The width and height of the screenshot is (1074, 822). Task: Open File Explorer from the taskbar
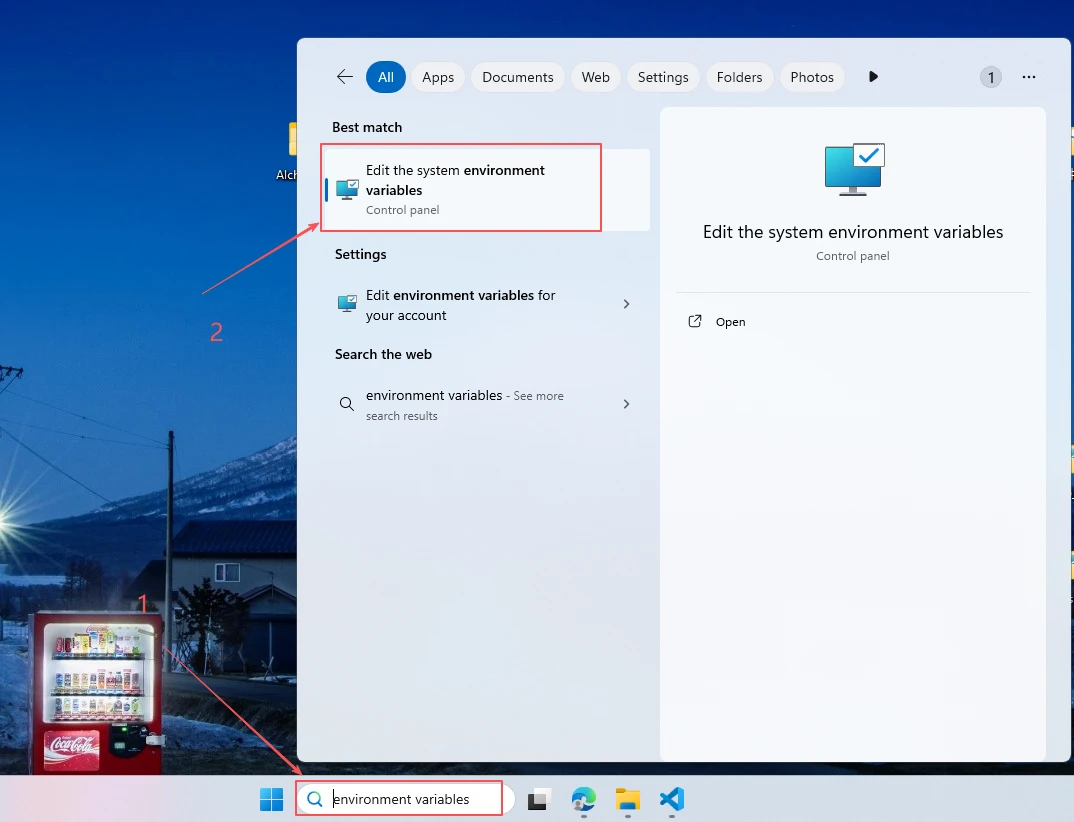tap(628, 799)
